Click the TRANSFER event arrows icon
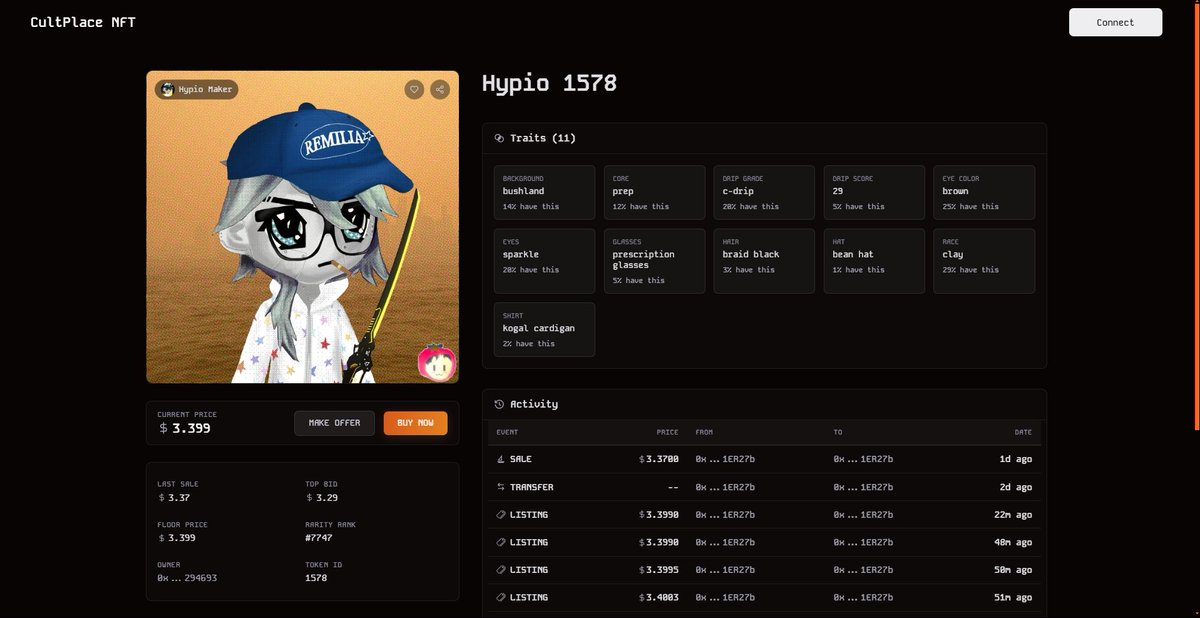Screen dimensions: 1200x618 click(501, 487)
